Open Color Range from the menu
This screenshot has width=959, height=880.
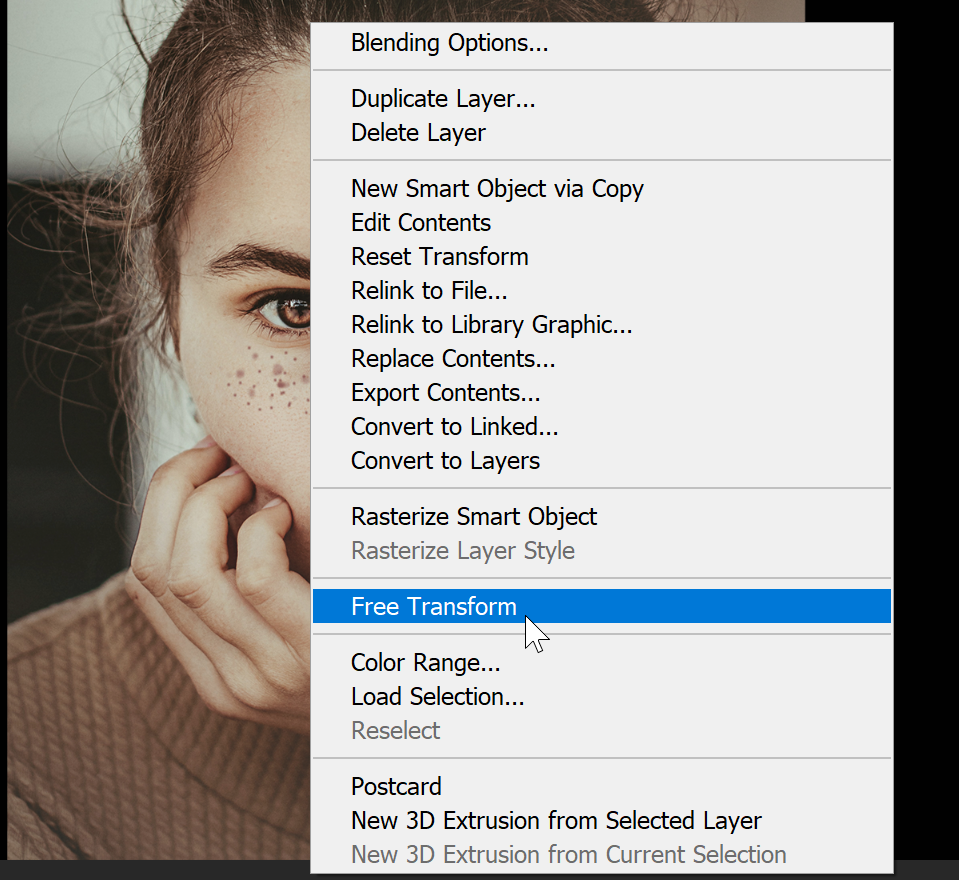click(x=602, y=662)
